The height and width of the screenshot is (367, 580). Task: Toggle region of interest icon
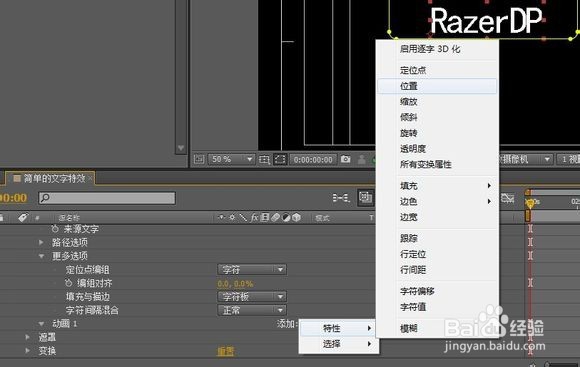point(264,159)
